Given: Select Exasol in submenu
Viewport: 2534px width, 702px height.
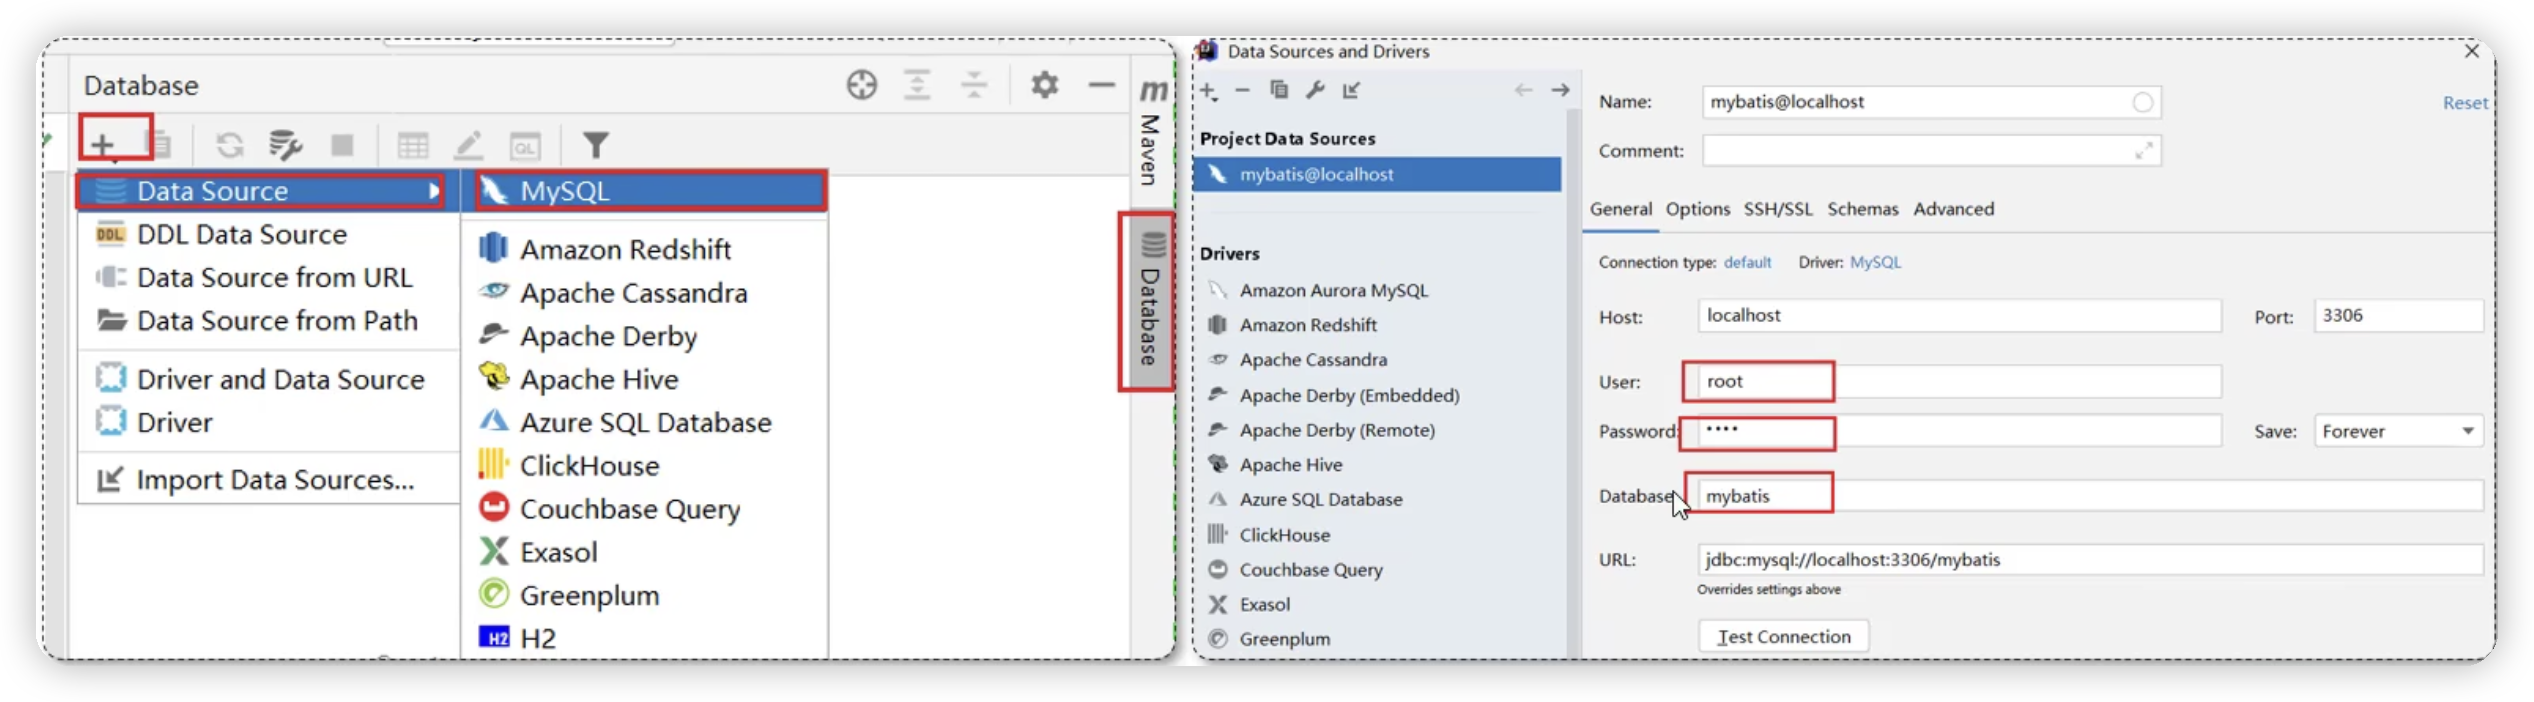Looking at the screenshot, I should (645, 552).
